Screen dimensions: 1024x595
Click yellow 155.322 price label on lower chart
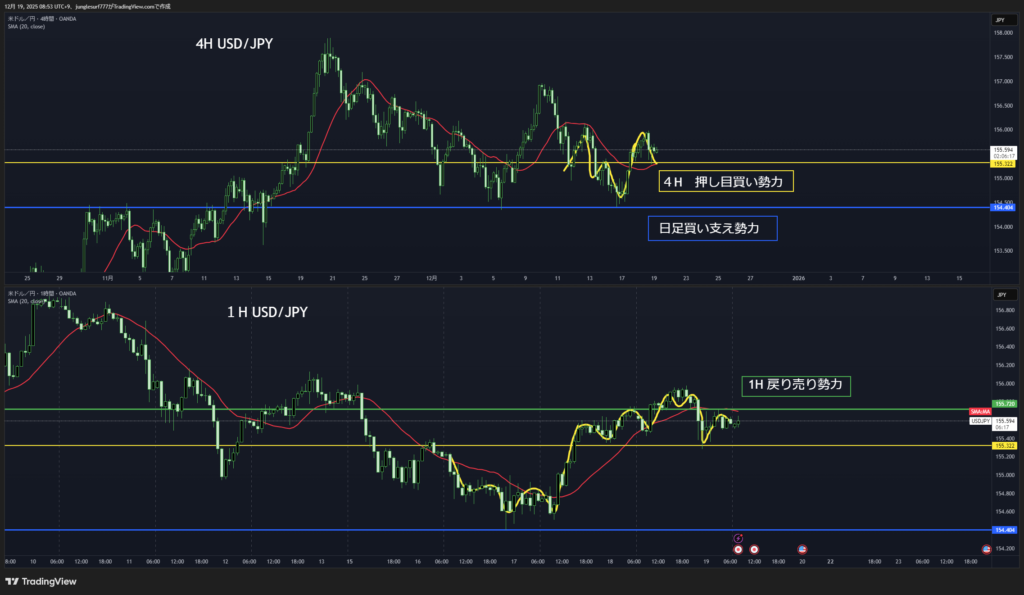coord(1003,445)
